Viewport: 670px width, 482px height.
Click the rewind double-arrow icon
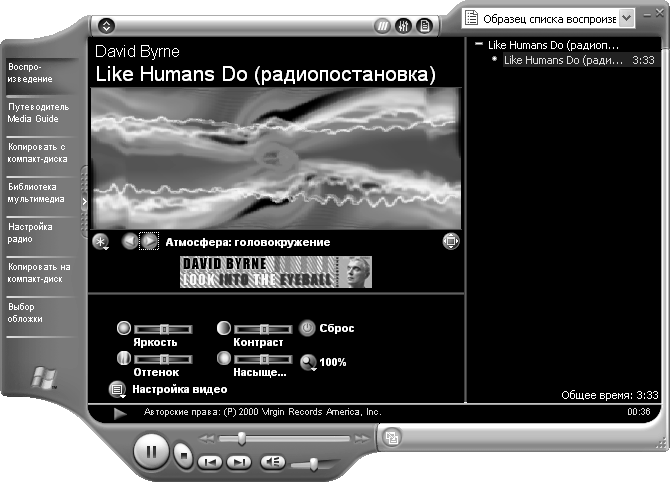[207, 438]
